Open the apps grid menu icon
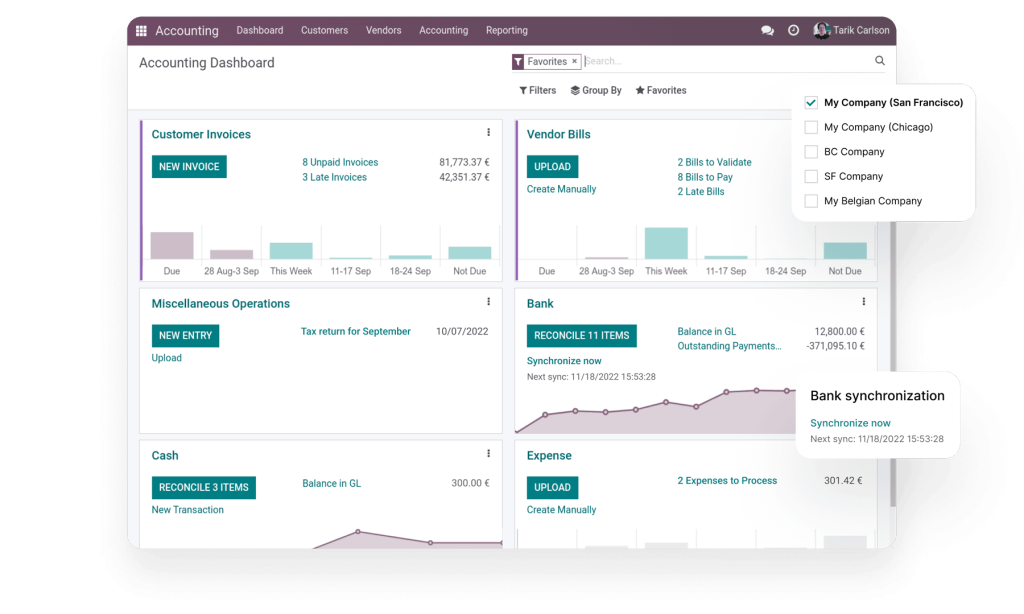Screen dimensions: 1024x614 click(x=141, y=31)
